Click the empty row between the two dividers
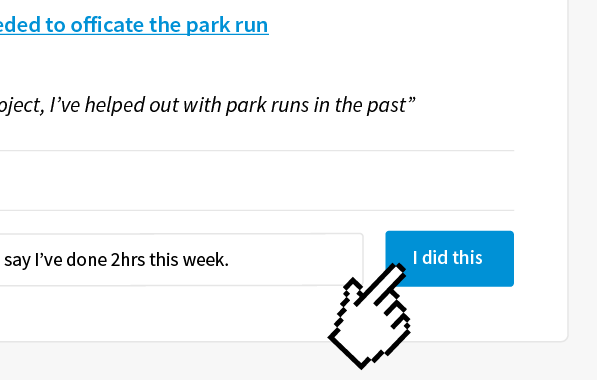This screenshot has height=380, width=597. tap(257, 180)
